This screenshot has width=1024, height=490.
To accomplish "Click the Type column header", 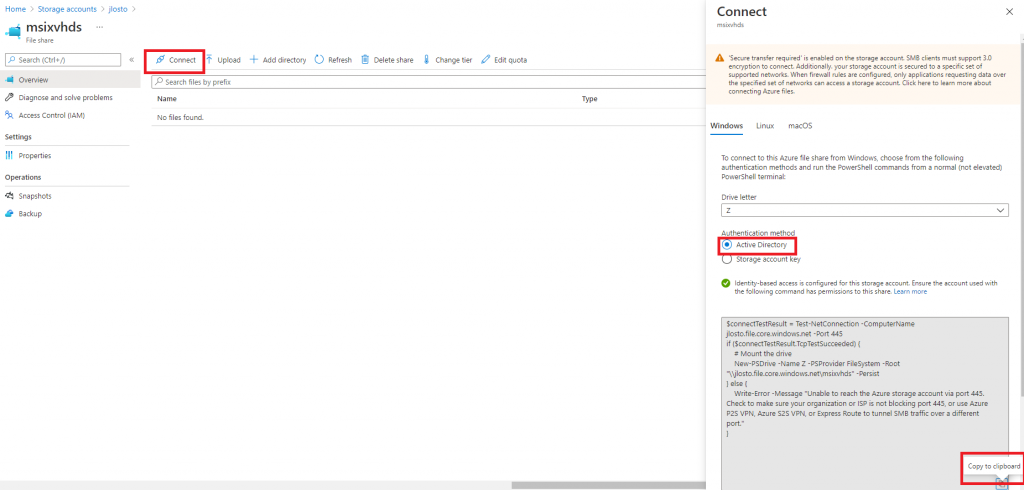I will [x=590, y=99].
